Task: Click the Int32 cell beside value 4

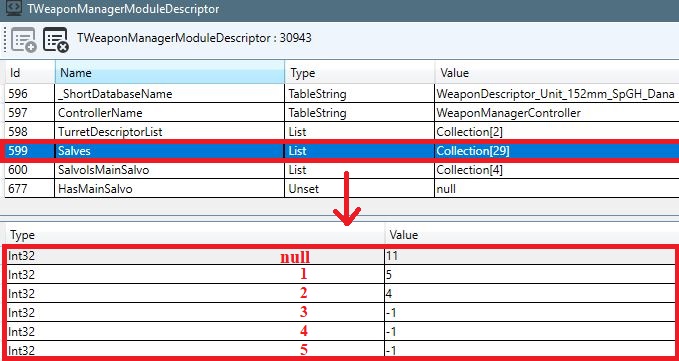Action: coord(195,293)
